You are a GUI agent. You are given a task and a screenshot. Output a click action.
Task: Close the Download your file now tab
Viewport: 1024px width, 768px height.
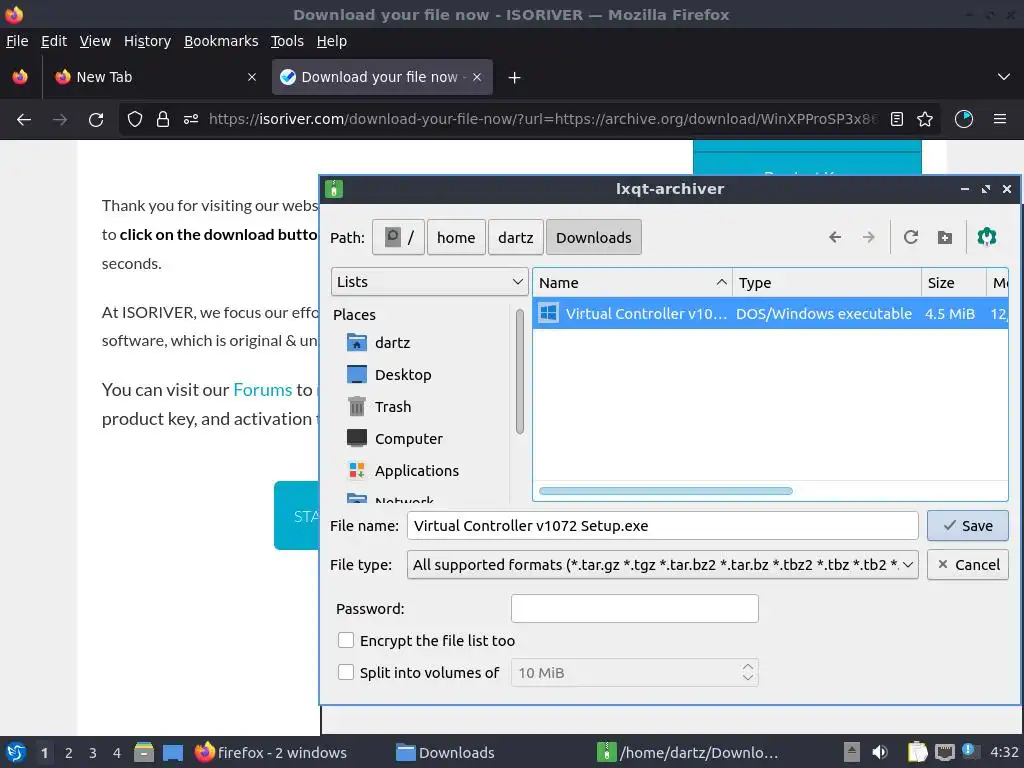pyautogui.click(x=477, y=77)
